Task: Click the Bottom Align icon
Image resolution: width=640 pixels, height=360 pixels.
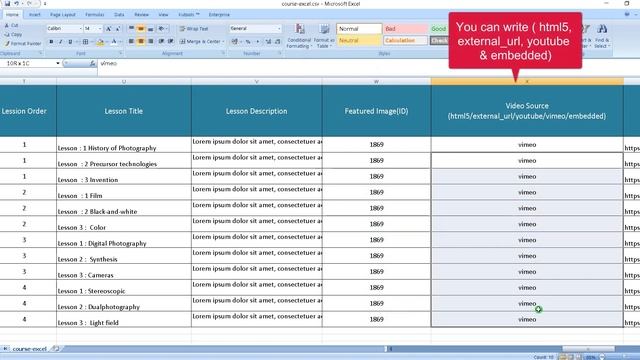Action: (x=151, y=29)
